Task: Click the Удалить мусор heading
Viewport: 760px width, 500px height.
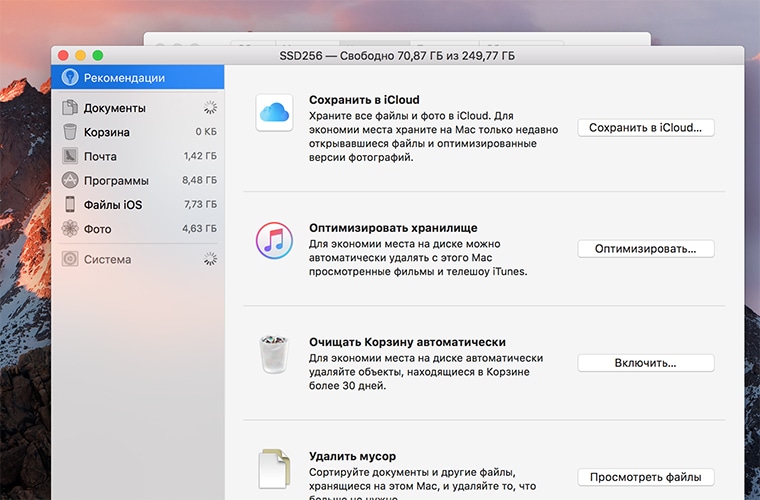Action: pos(352,456)
